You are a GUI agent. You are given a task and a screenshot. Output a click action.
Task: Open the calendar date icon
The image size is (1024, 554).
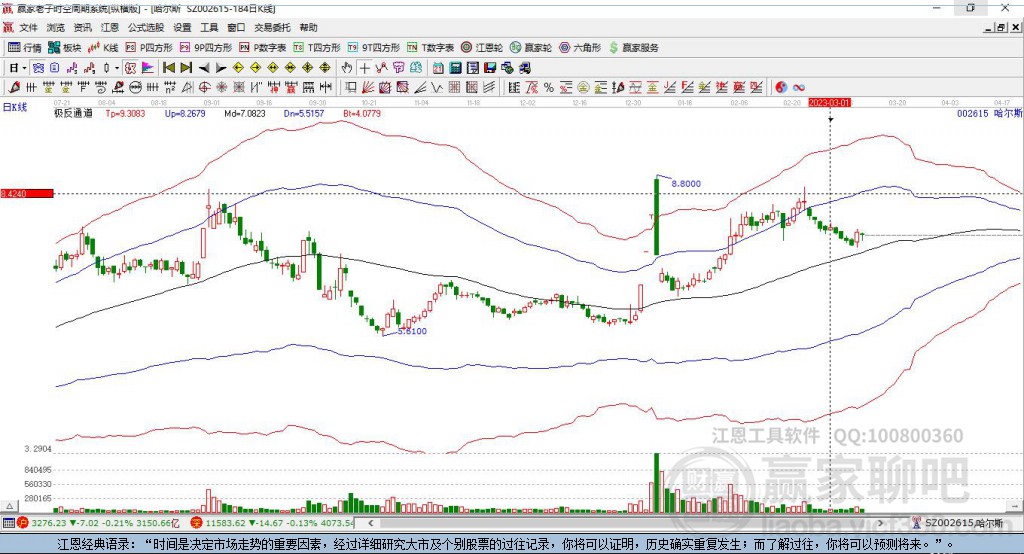coord(438,68)
